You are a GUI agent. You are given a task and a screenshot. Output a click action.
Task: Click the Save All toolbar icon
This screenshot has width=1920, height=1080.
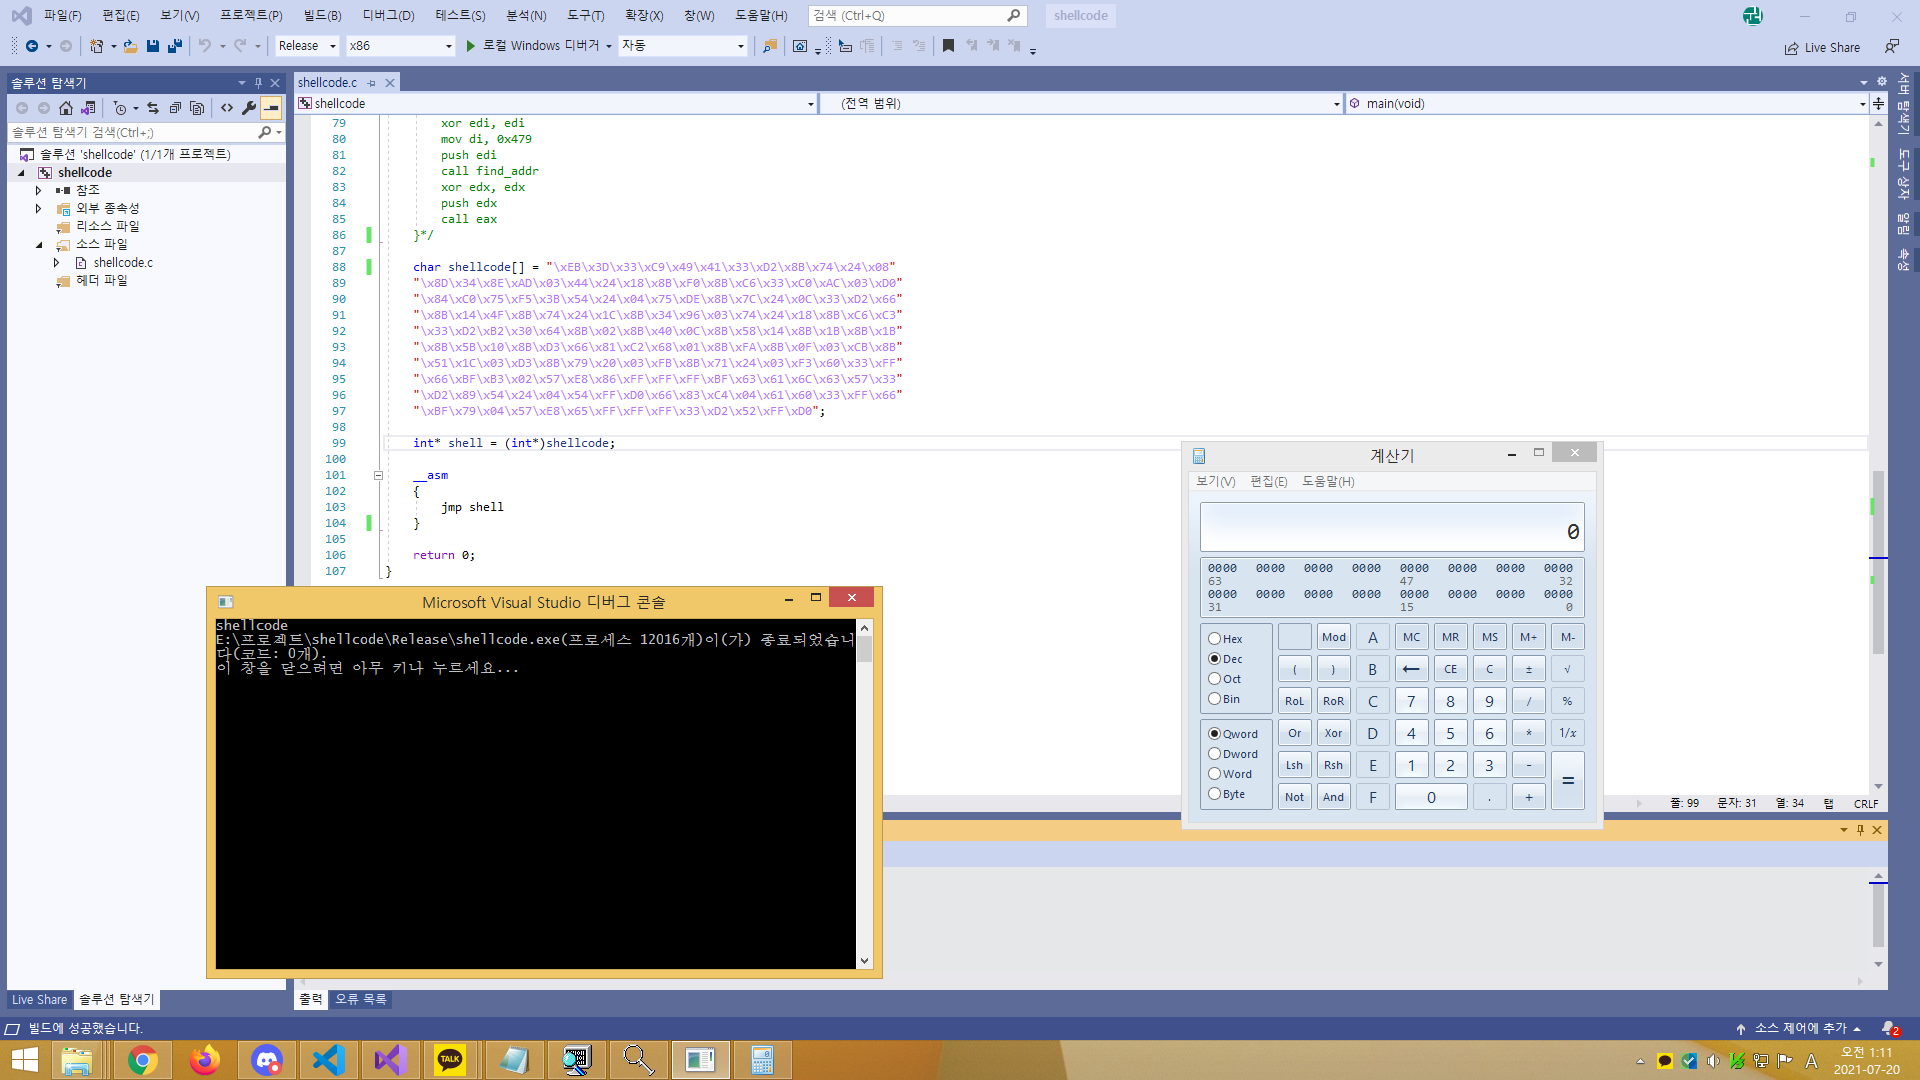tap(175, 46)
